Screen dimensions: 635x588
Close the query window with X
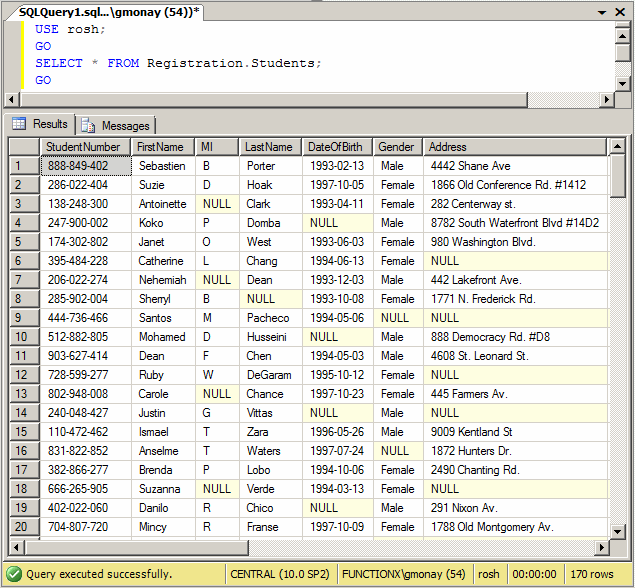[620, 12]
